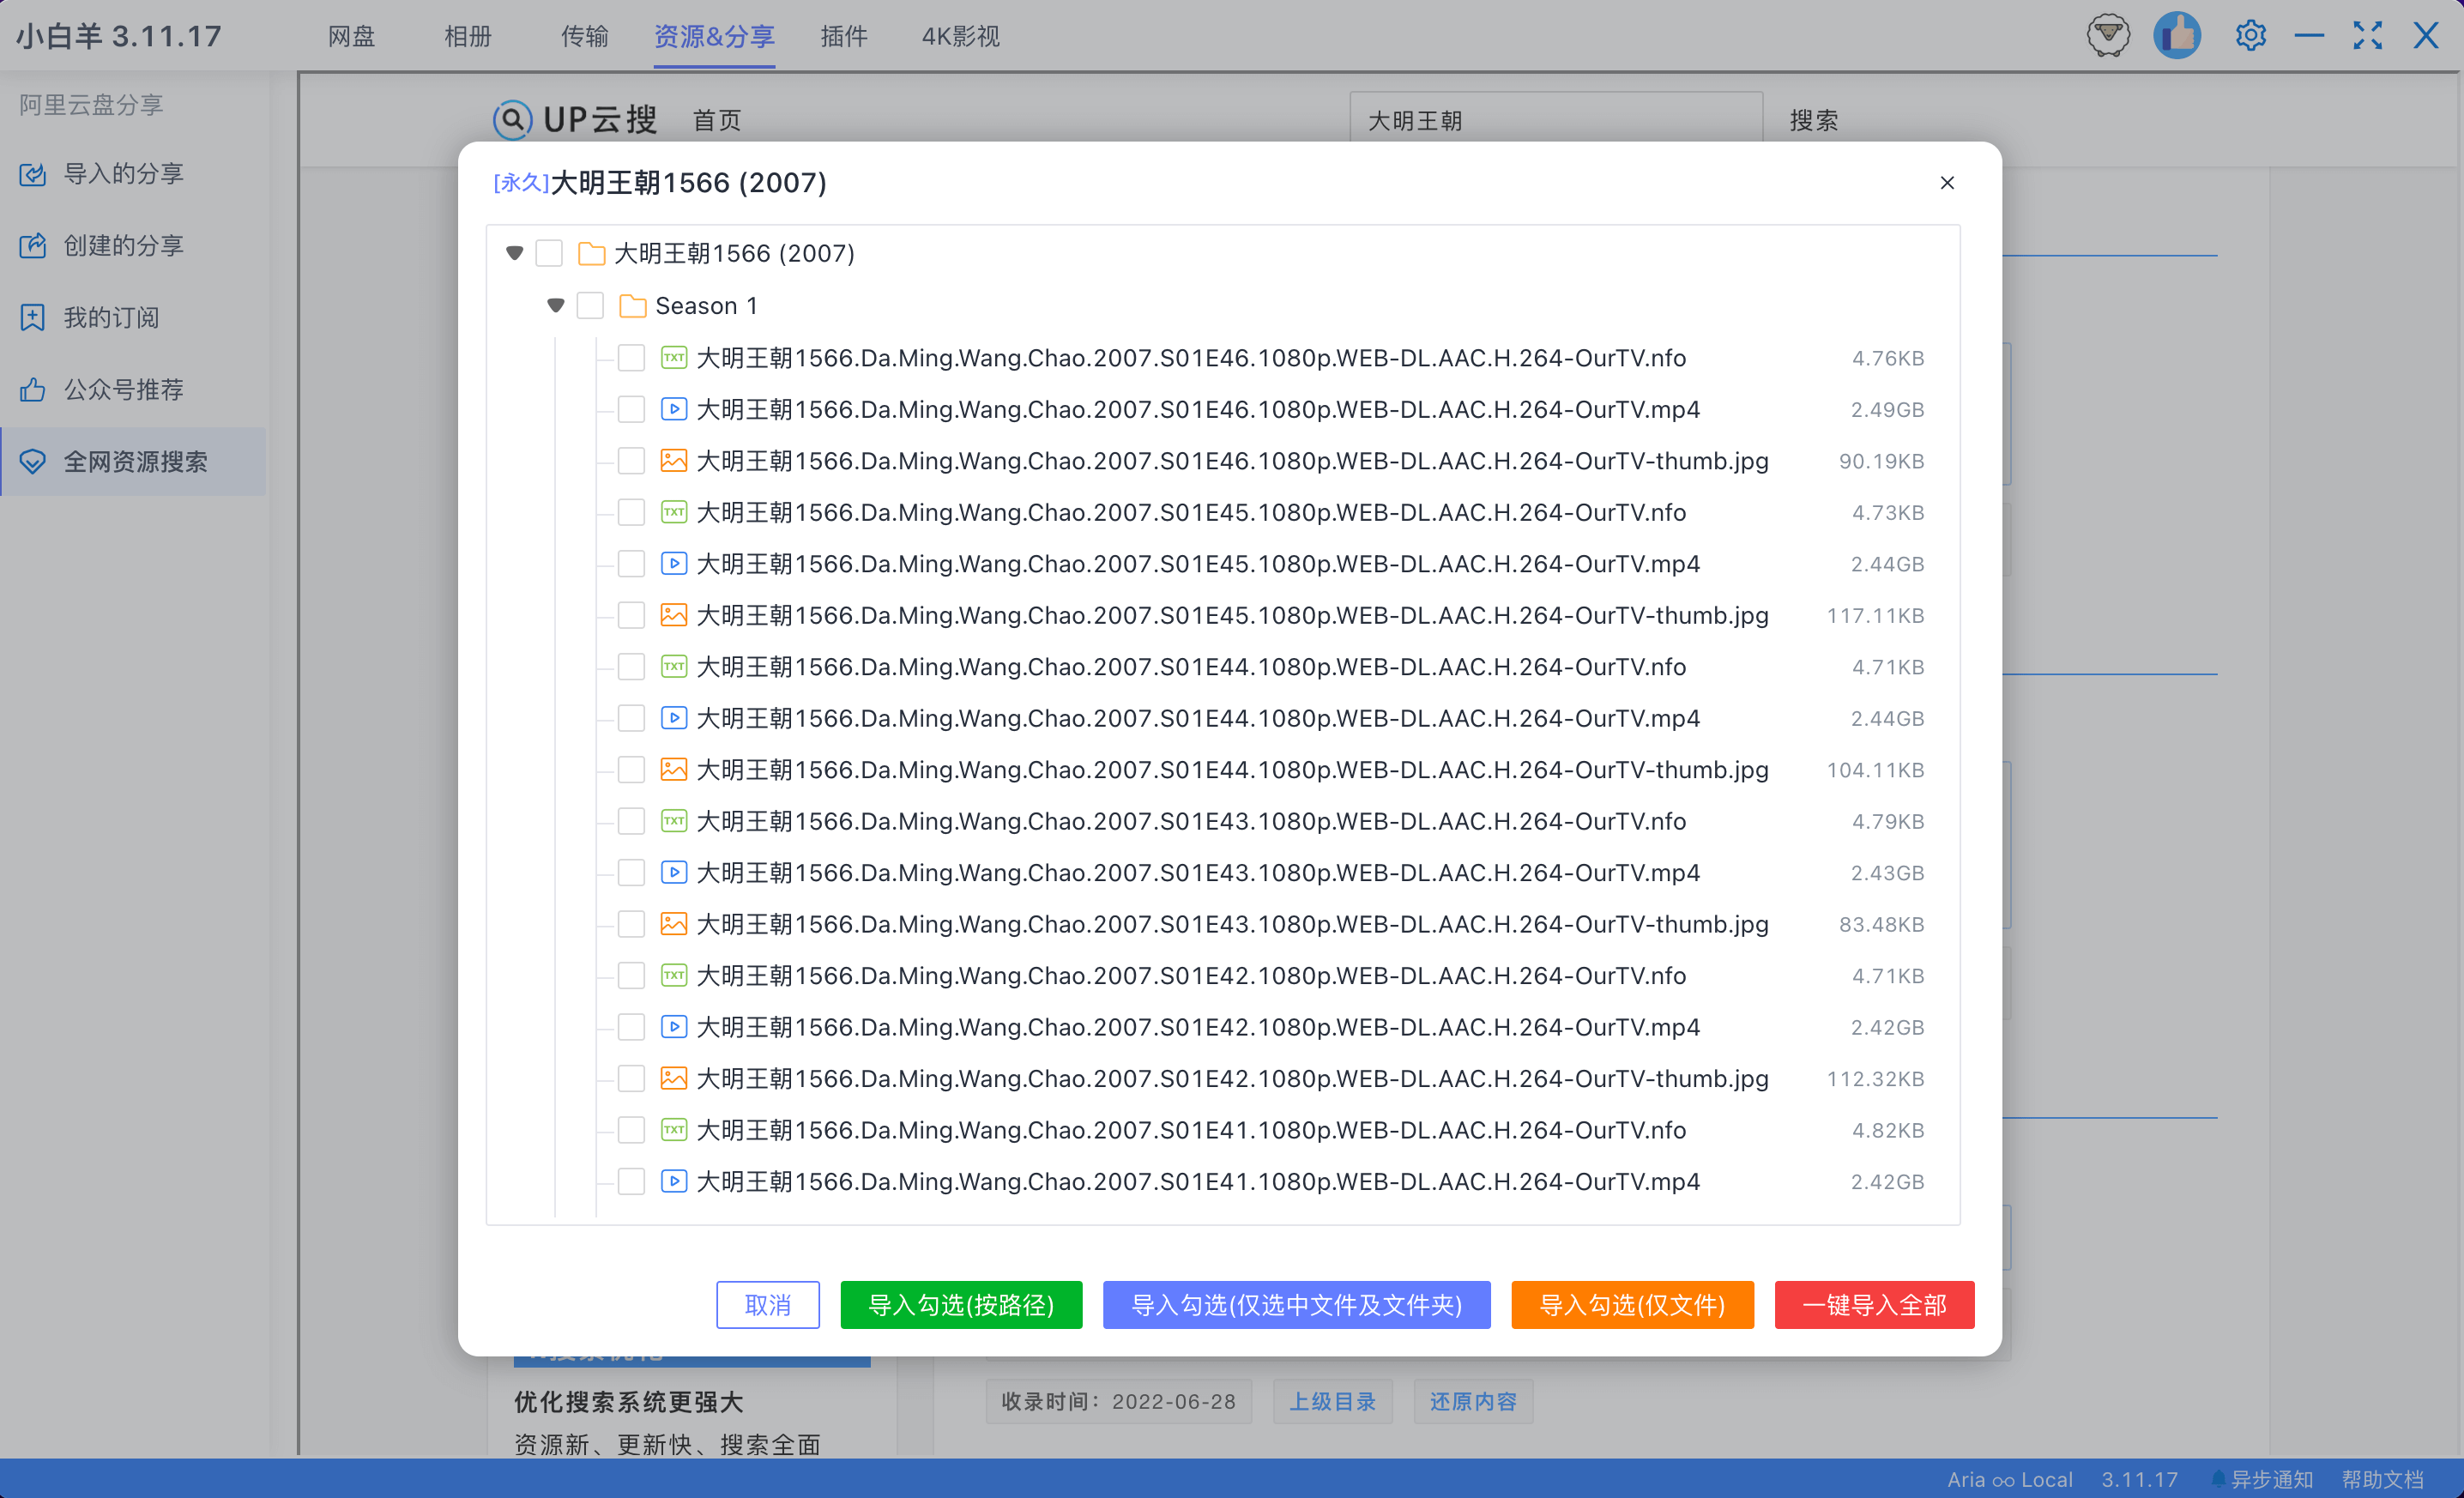Image resolution: width=2464 pixels, height=1498 pixels.
Task: Switch to the 网盘 tab
Action: coord(351,37)
